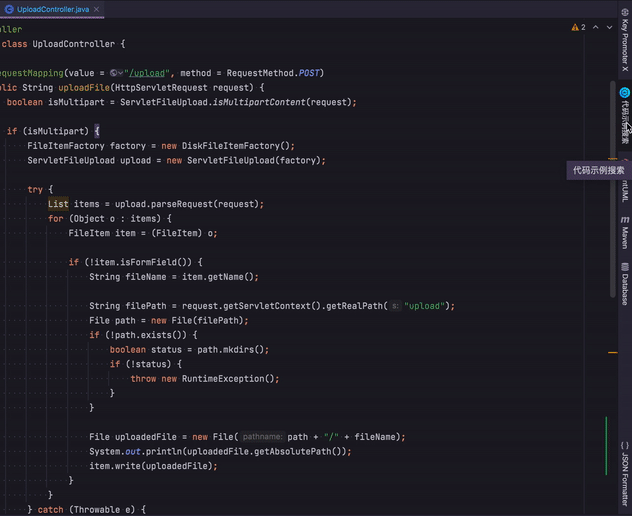Viewport: 632px width, 516px height.
Task: Click the 's:' inlay hint before "upload"
Action: [395, 306]
